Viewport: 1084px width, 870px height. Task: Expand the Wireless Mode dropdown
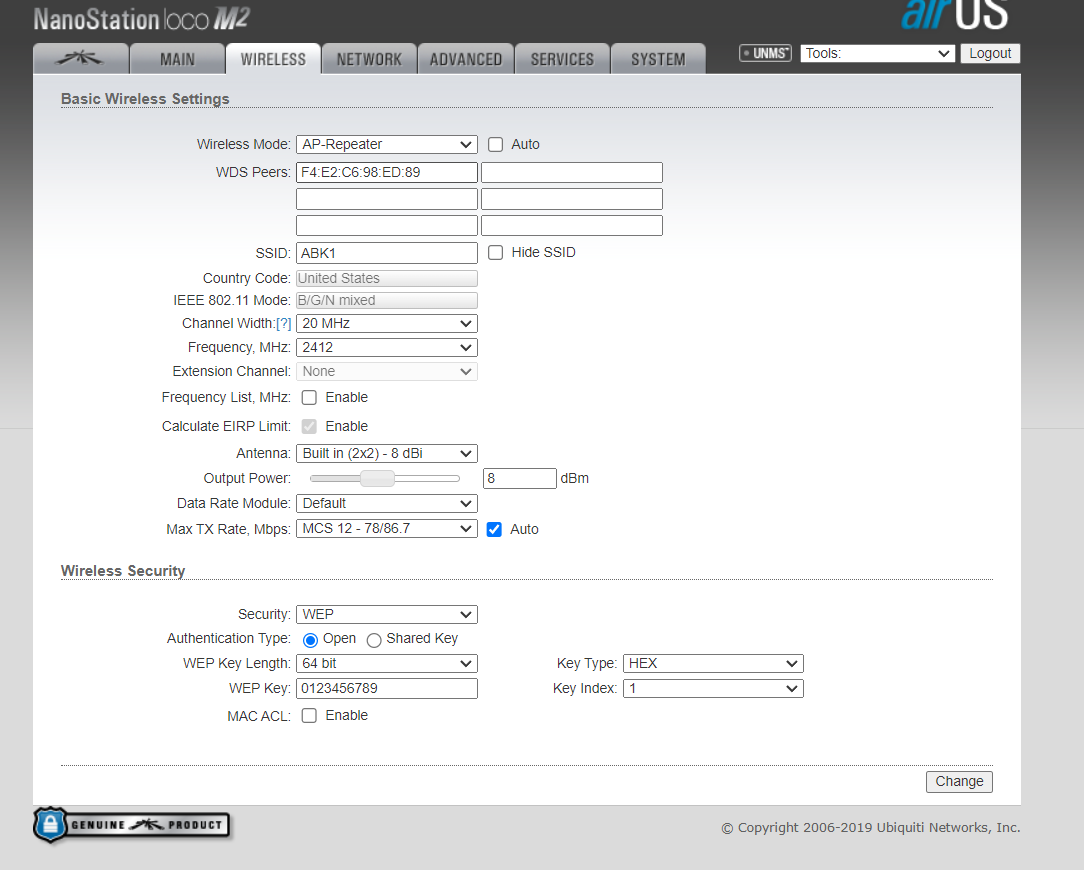coord(386,145)
